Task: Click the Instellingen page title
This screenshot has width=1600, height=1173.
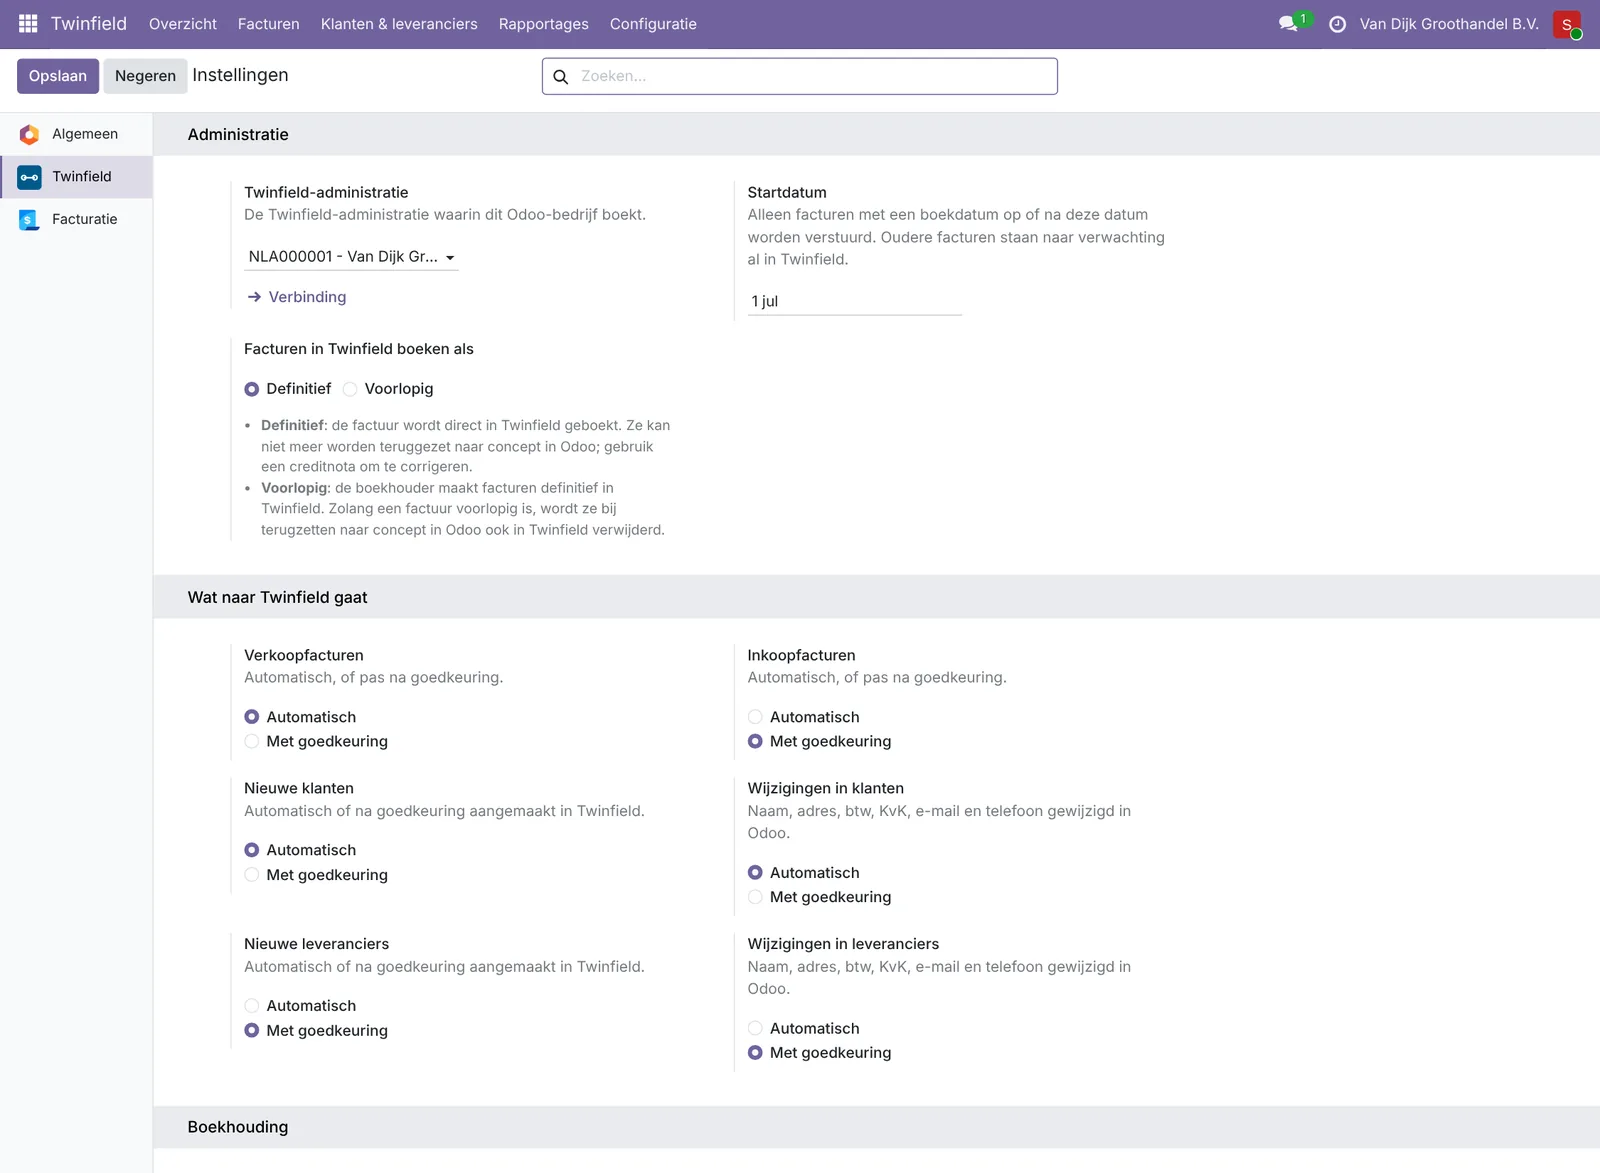Action: click(x=240, y=75)
